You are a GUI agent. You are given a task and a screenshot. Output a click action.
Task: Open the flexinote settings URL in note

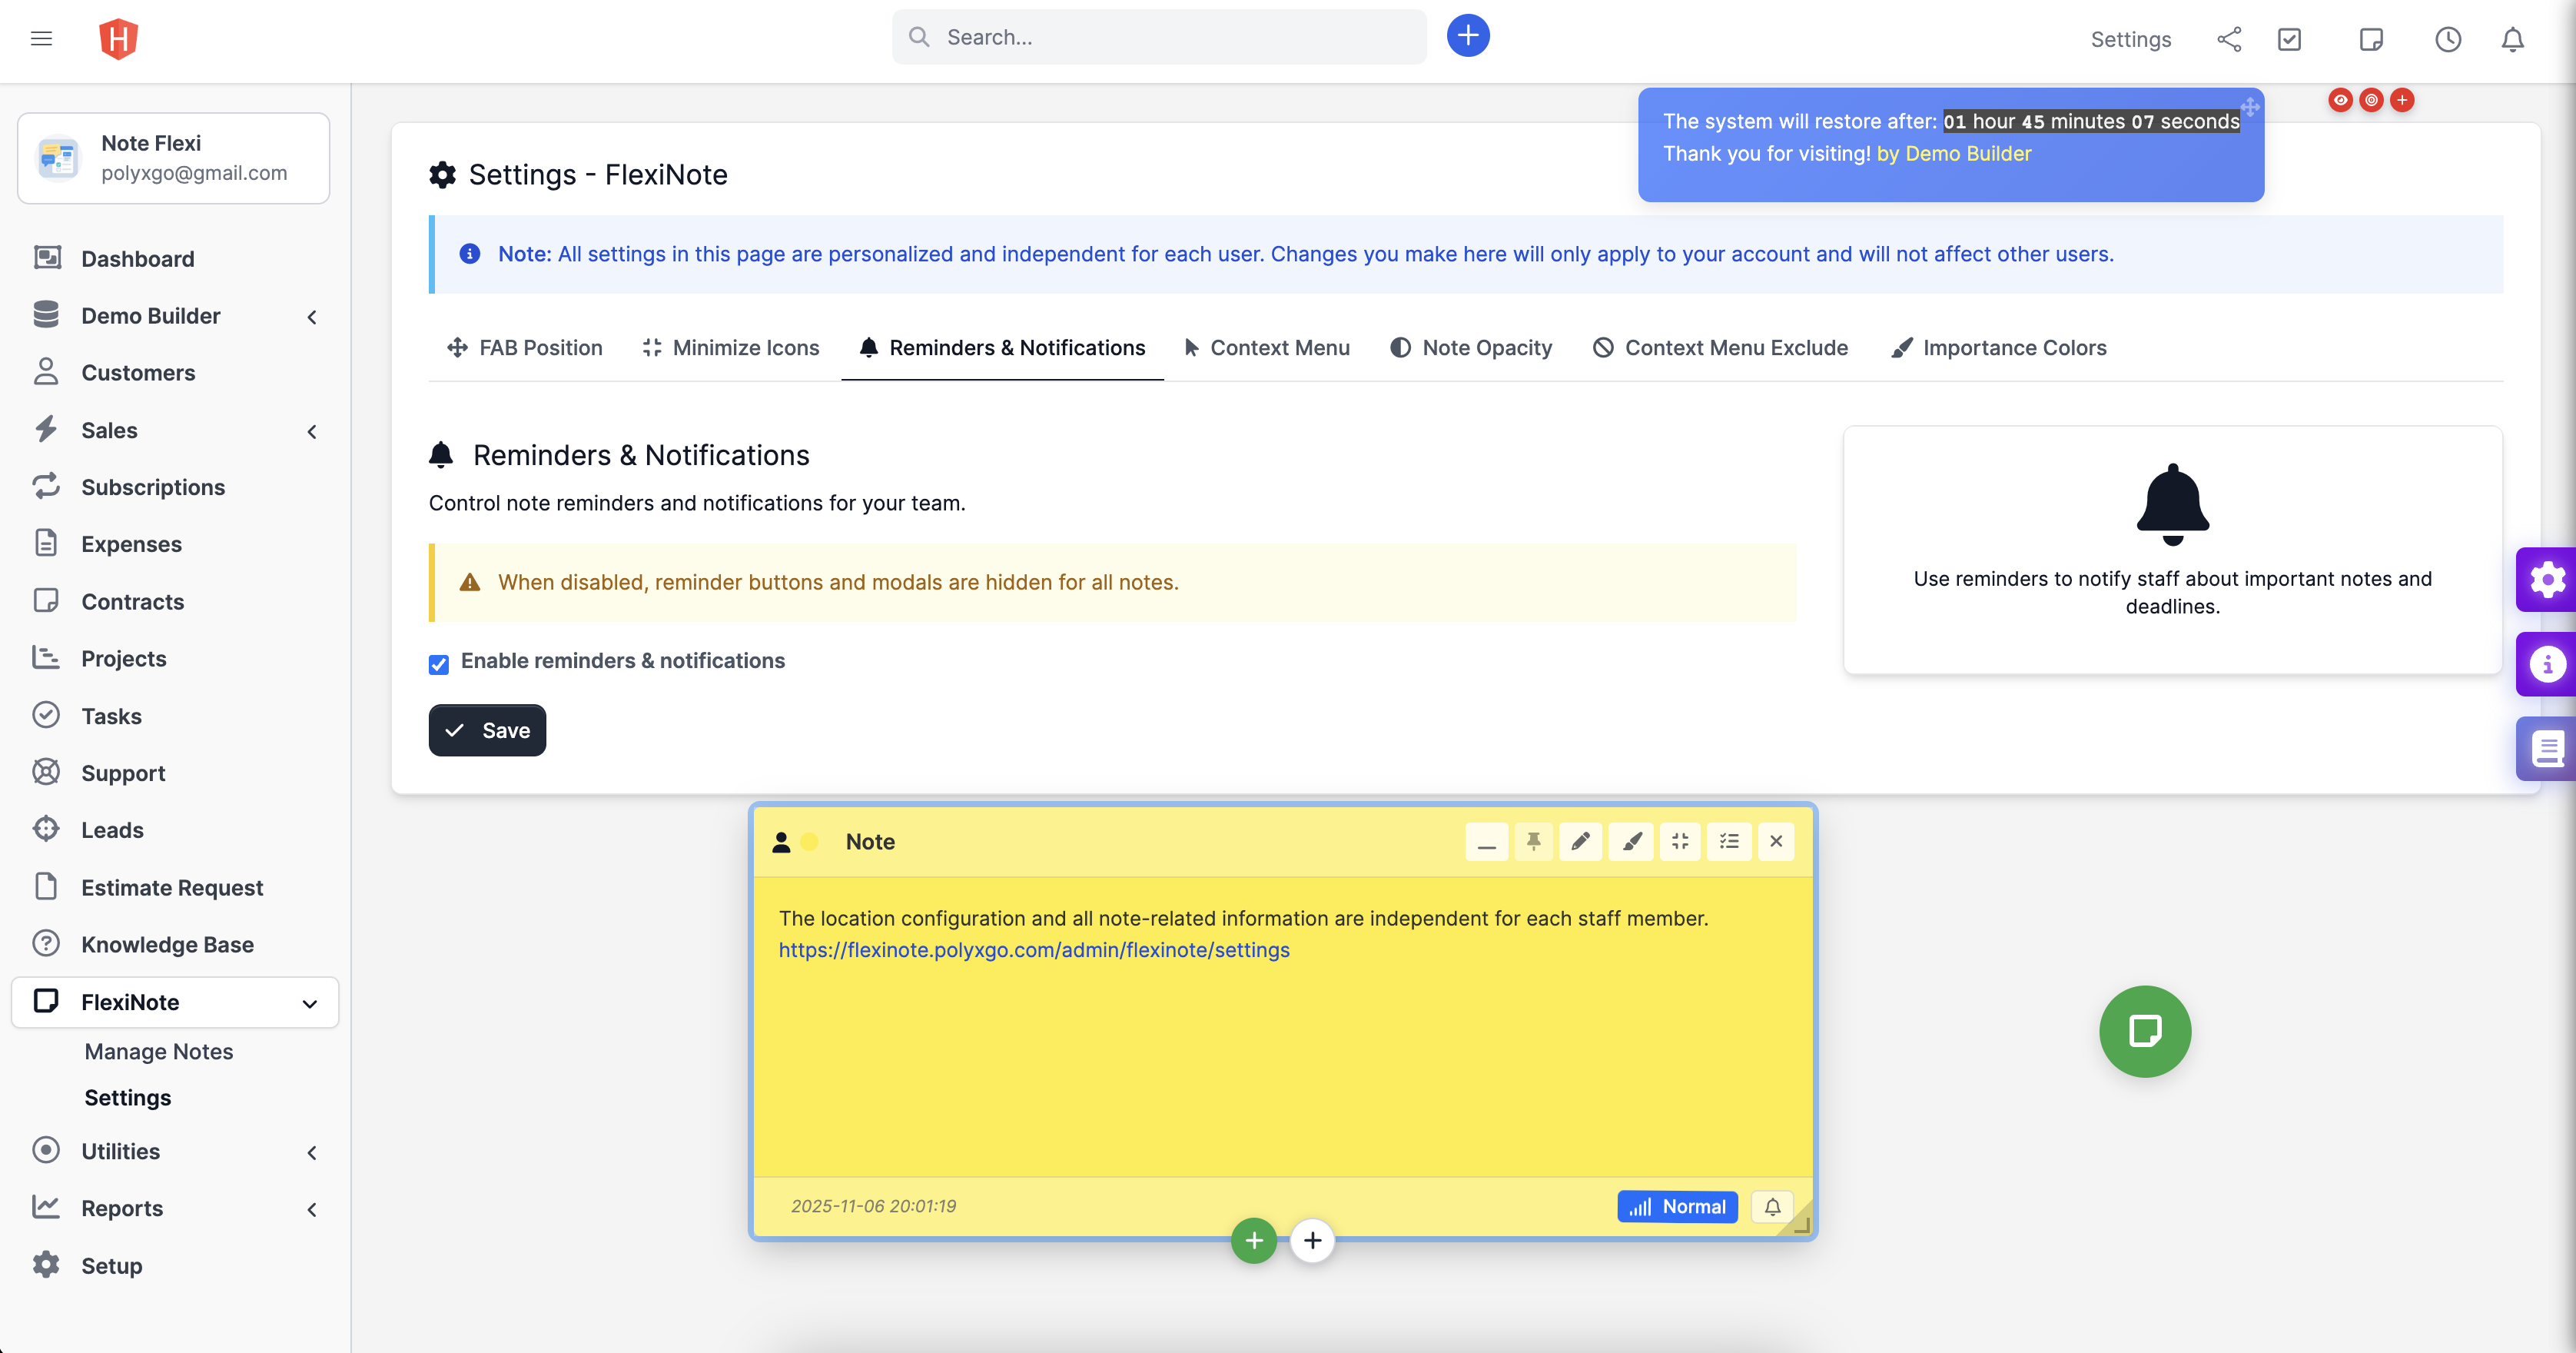(1034, 950)
